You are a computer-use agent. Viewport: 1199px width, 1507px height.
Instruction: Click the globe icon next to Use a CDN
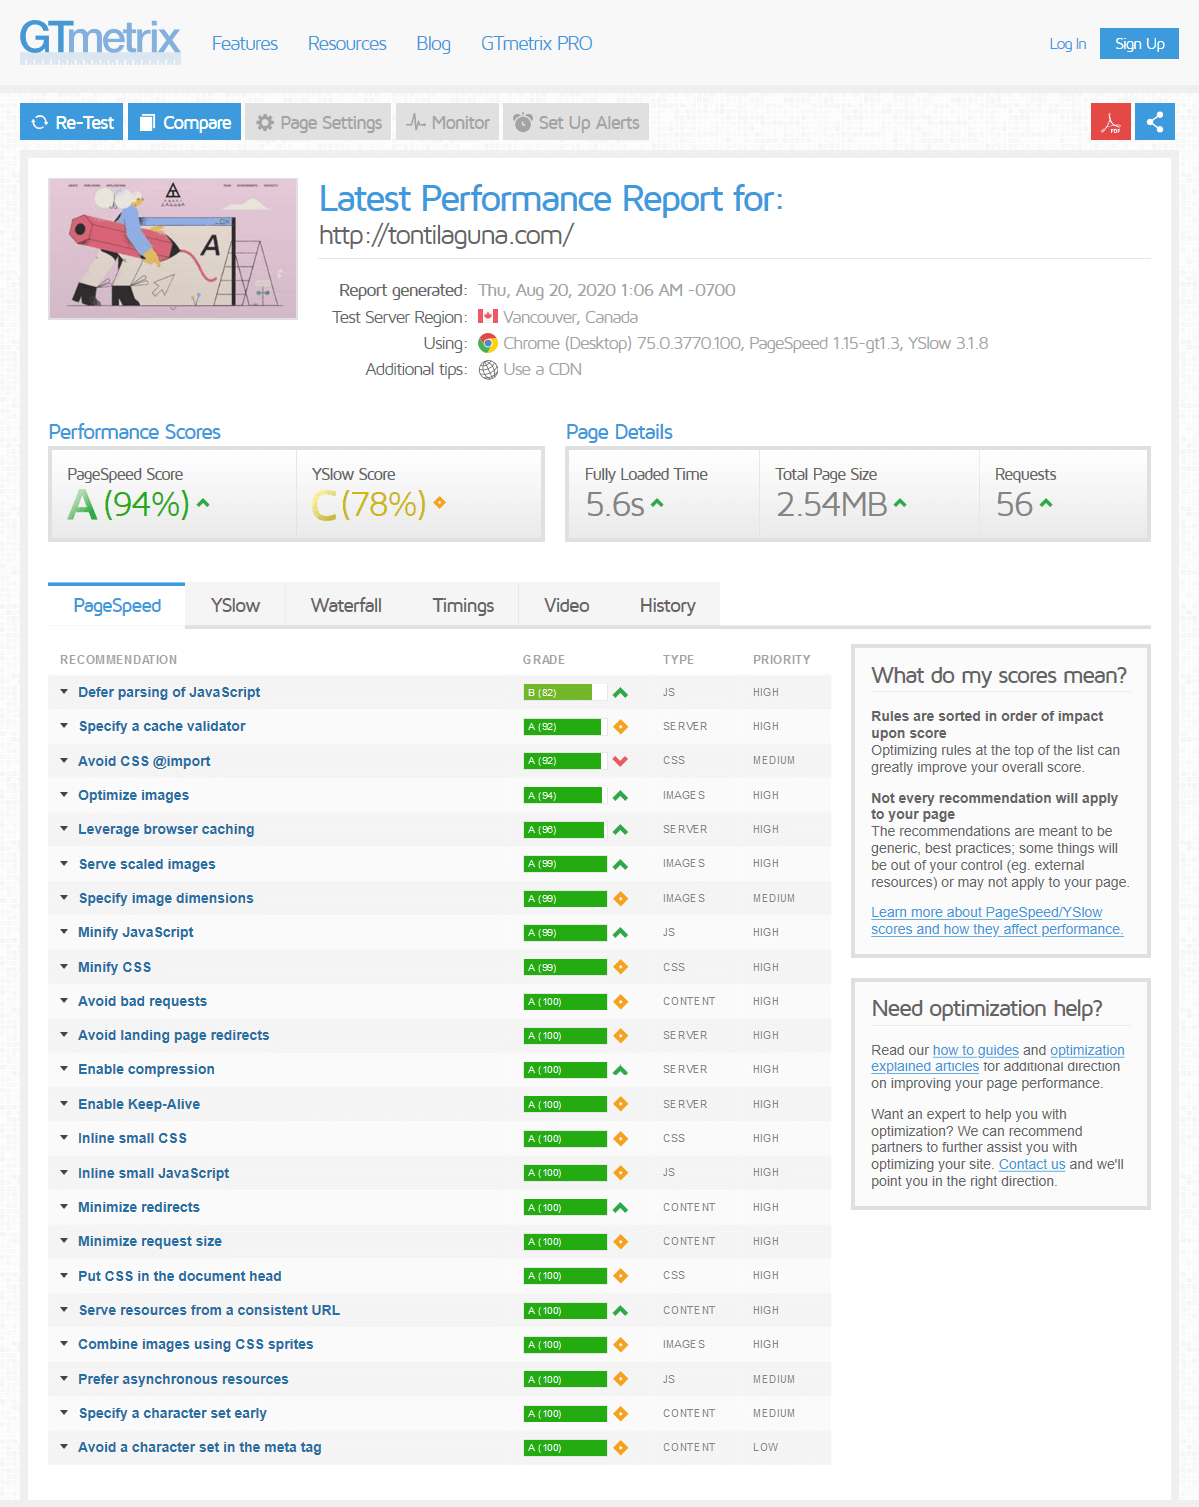(x=488, y=370)
